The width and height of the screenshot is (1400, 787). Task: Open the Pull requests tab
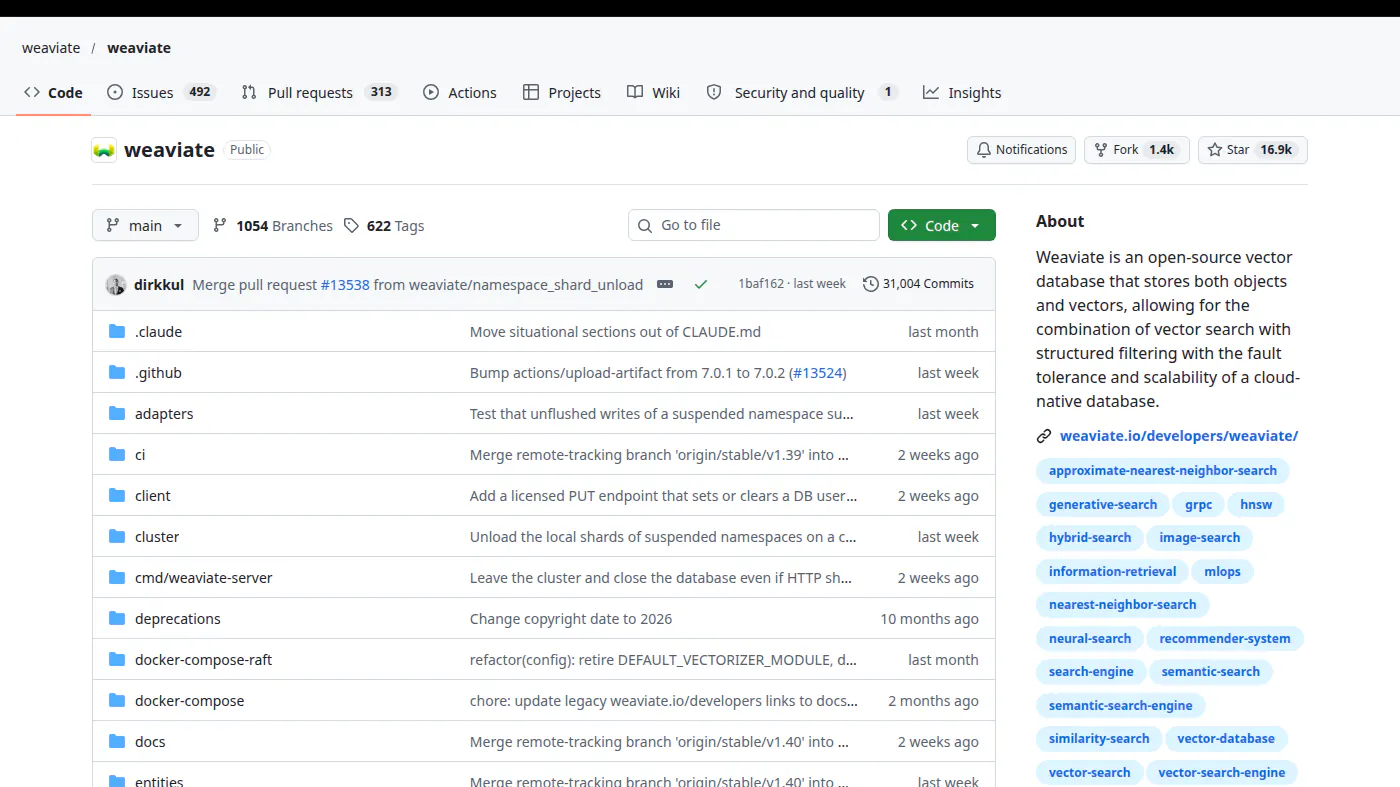point(319,93)
